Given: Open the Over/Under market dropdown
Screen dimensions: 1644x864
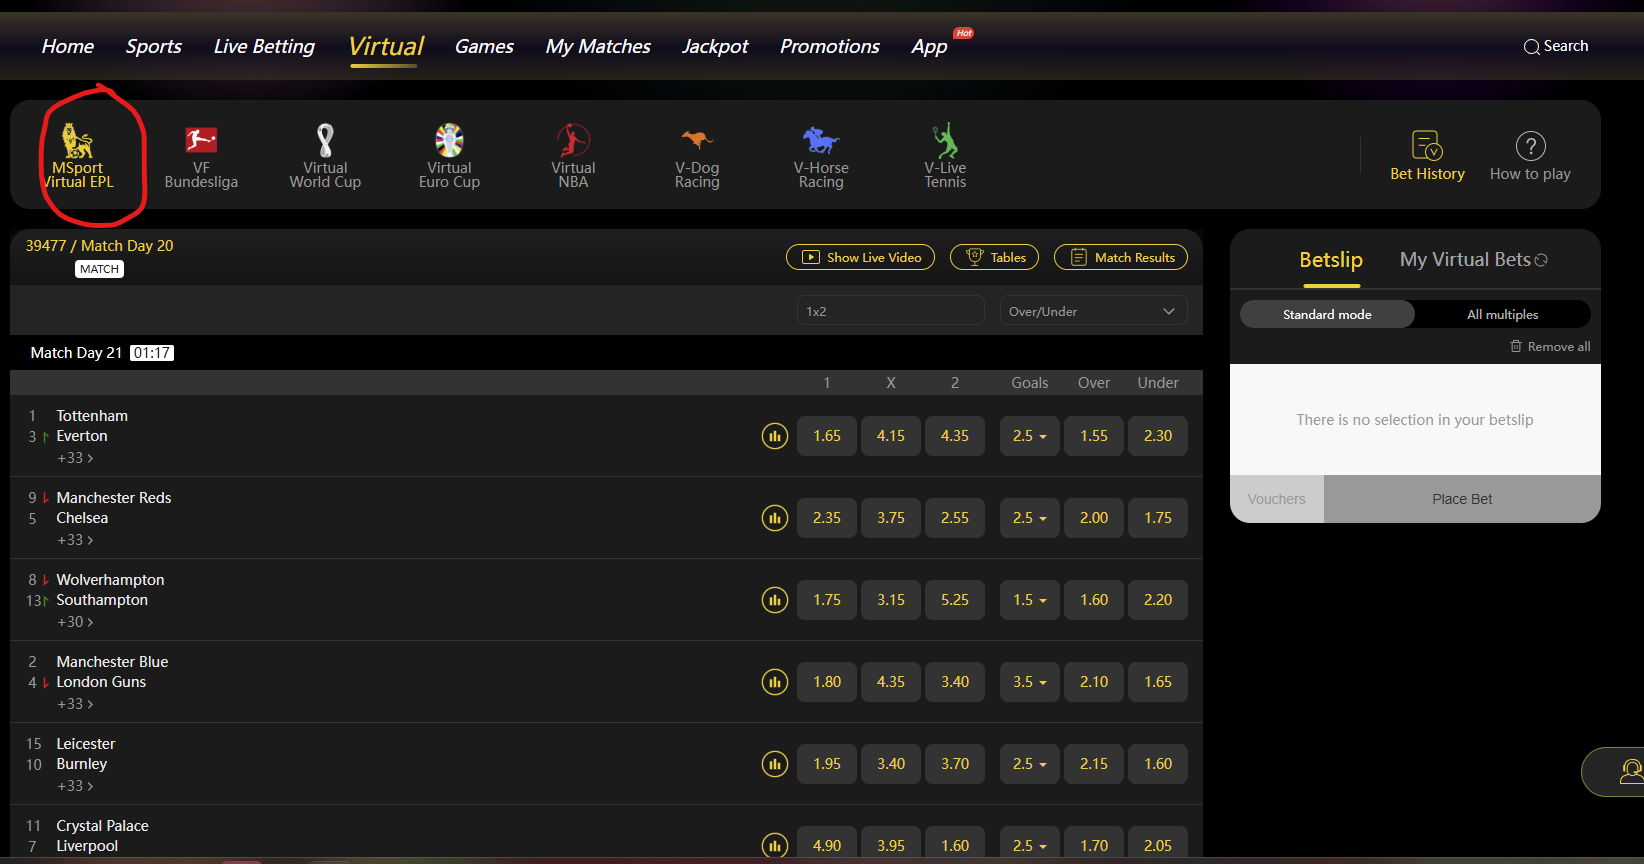Looking at the screenshot, I should [1093, 311].
